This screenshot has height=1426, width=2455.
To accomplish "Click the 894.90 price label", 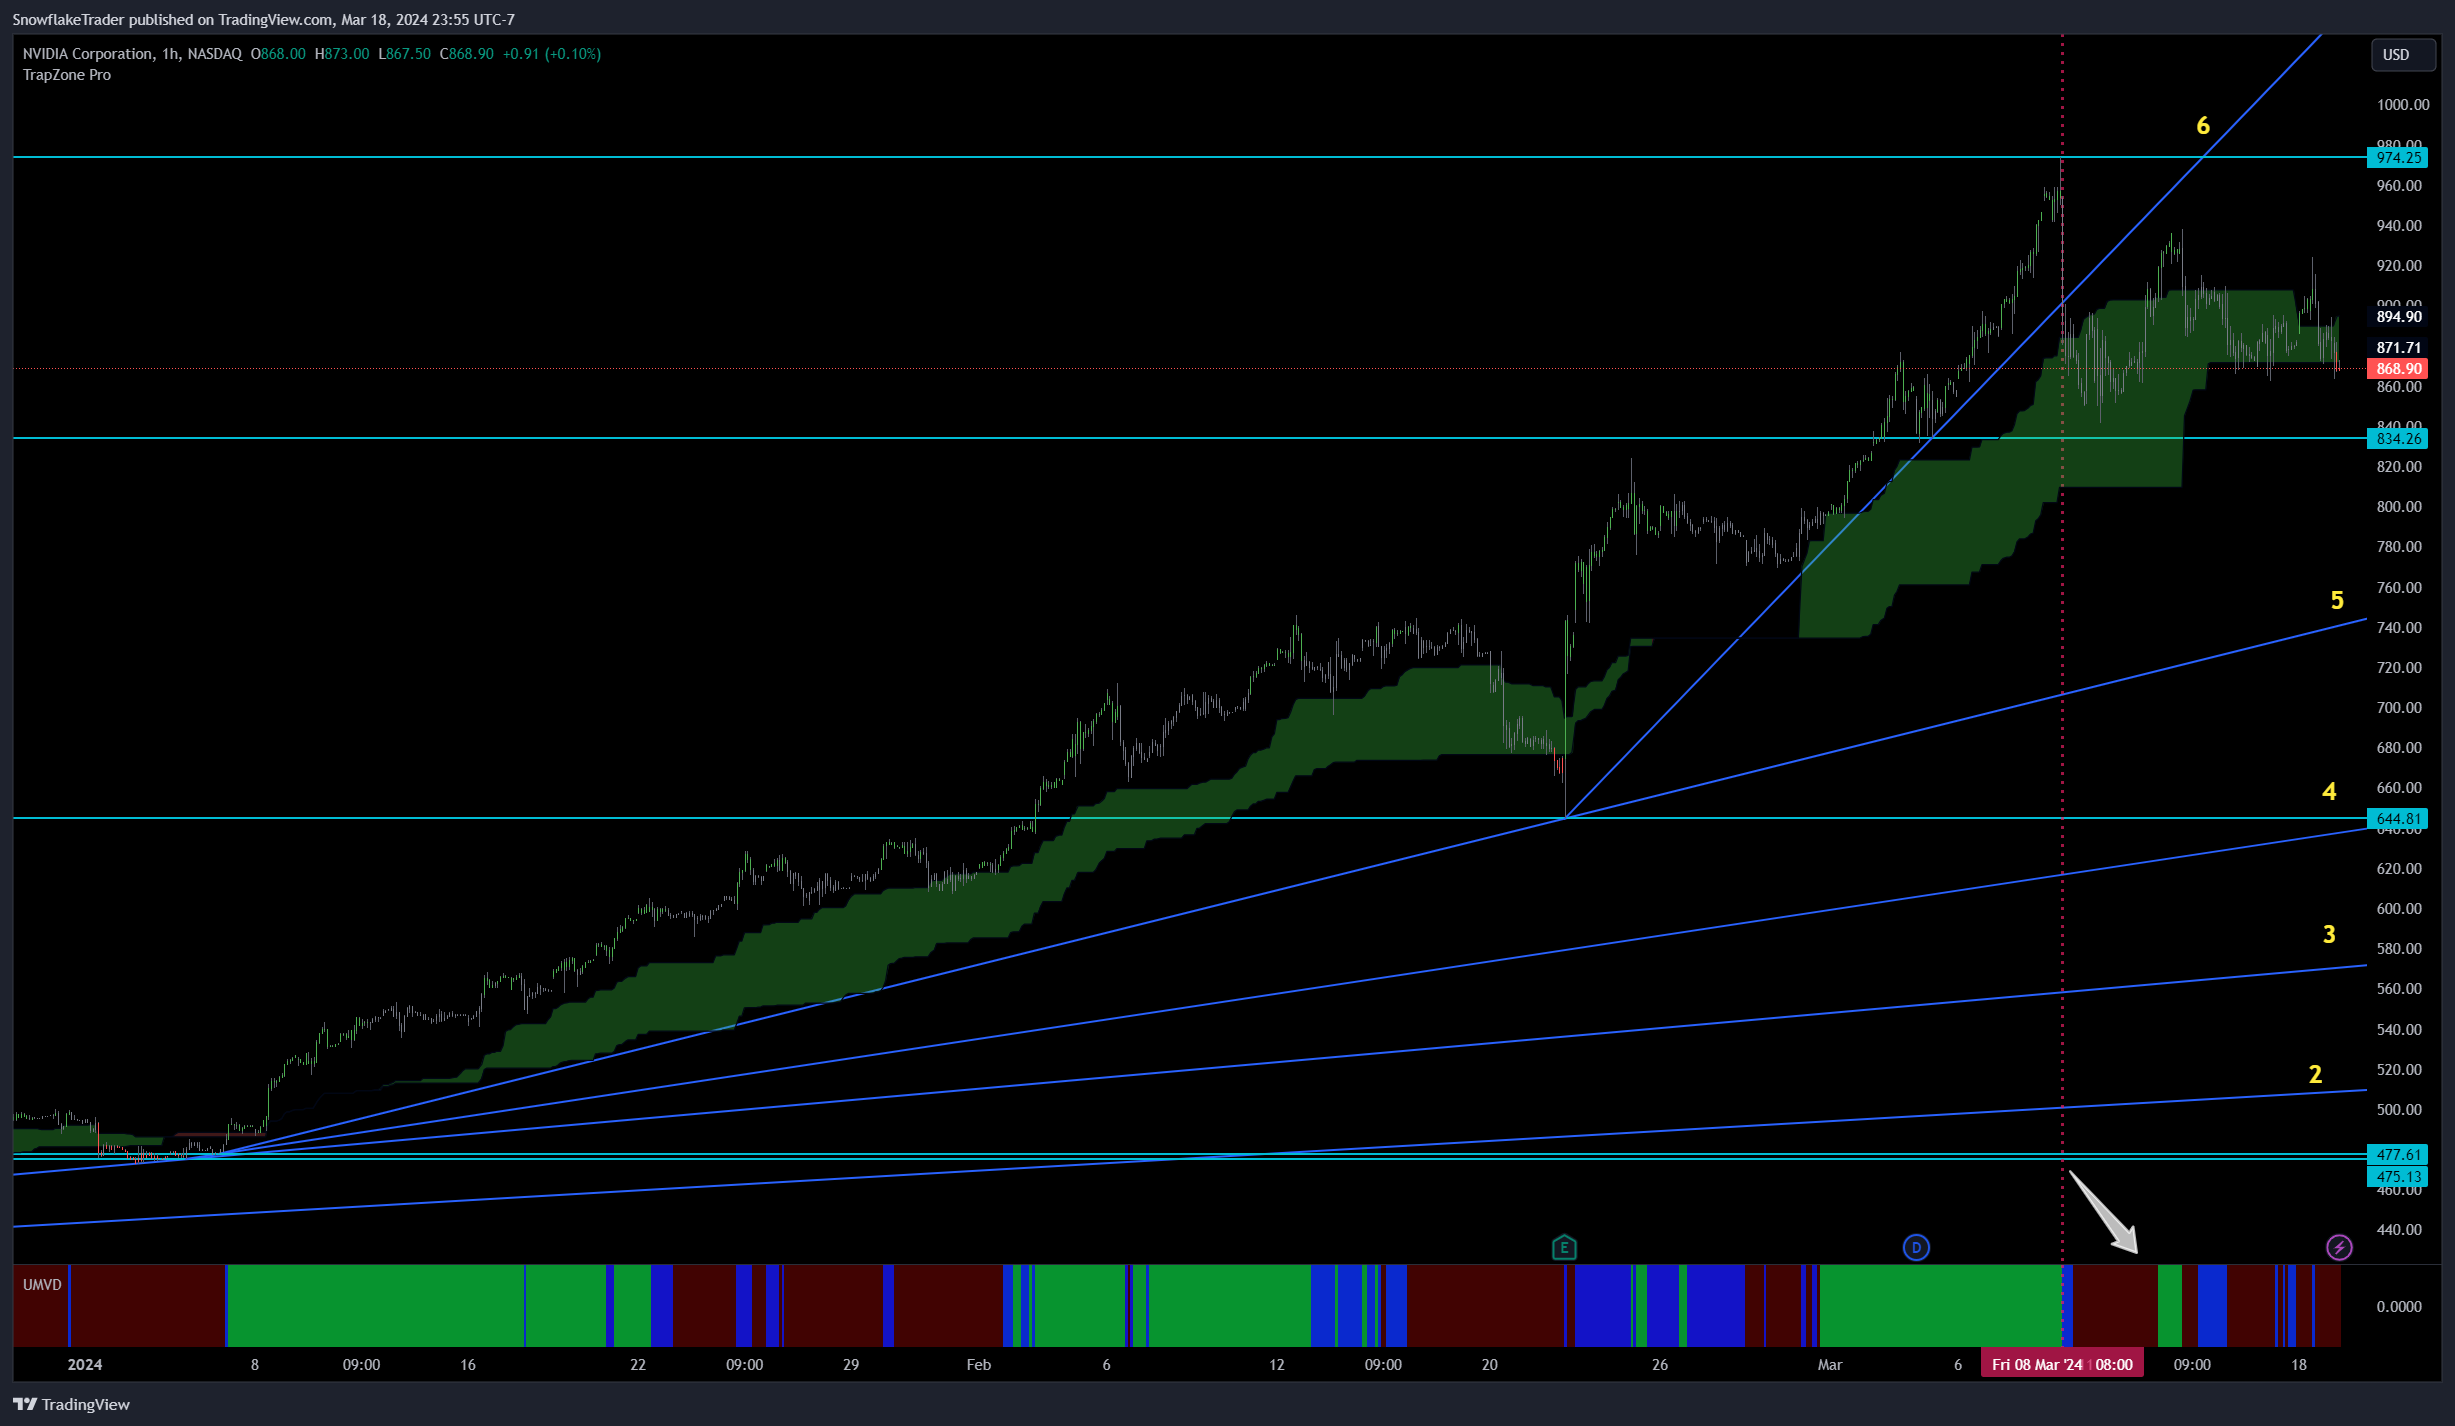I will [2397, 317].
